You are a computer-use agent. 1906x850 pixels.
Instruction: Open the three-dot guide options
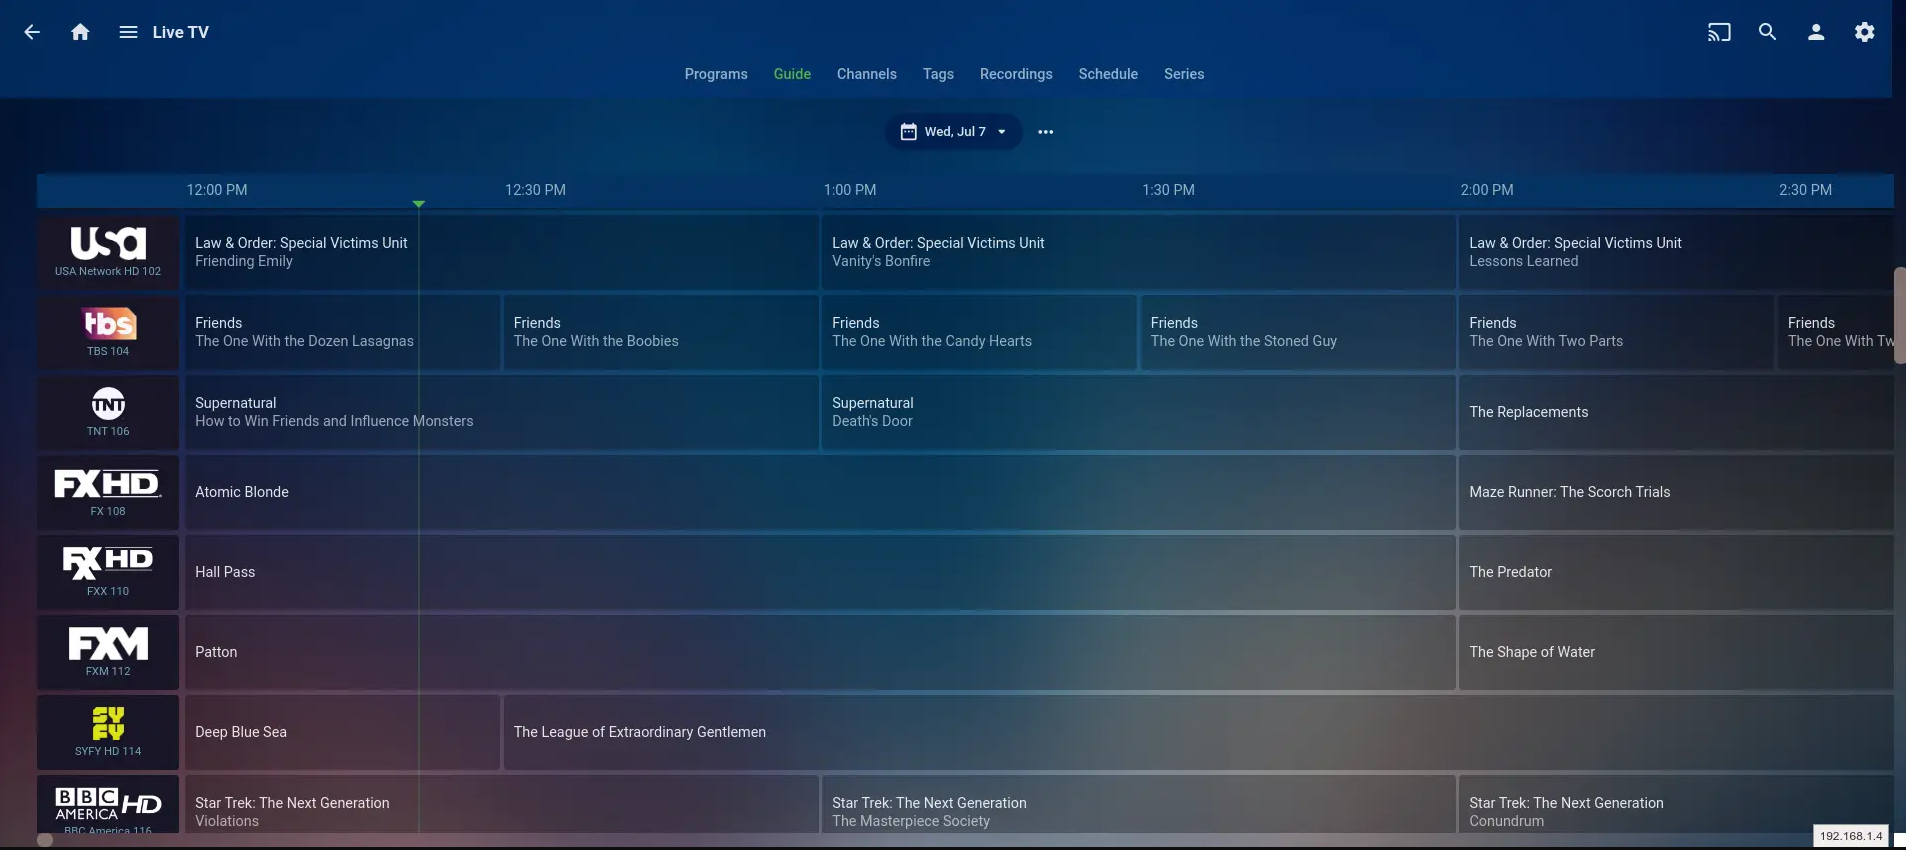[x=1045, y=132]
